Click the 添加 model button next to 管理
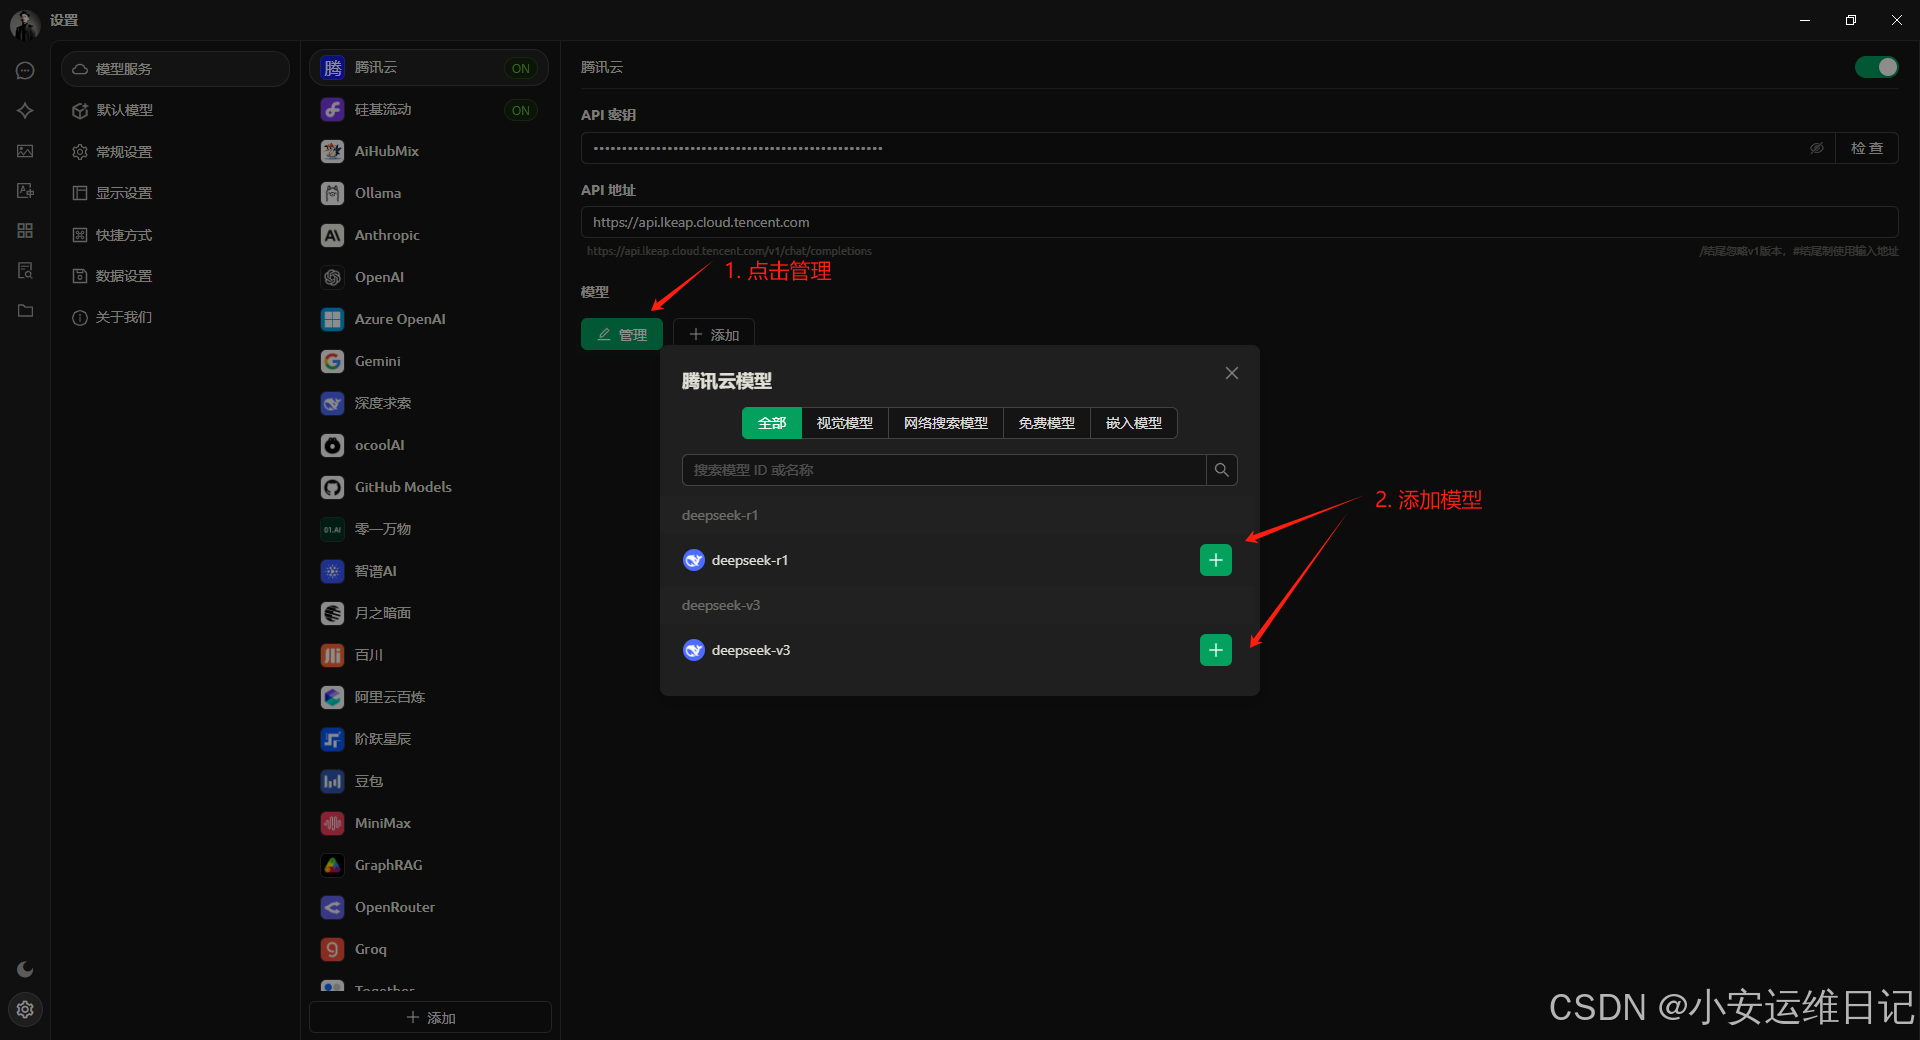The height and width of the screenshot is (1040, 1920). coord(714,334)
